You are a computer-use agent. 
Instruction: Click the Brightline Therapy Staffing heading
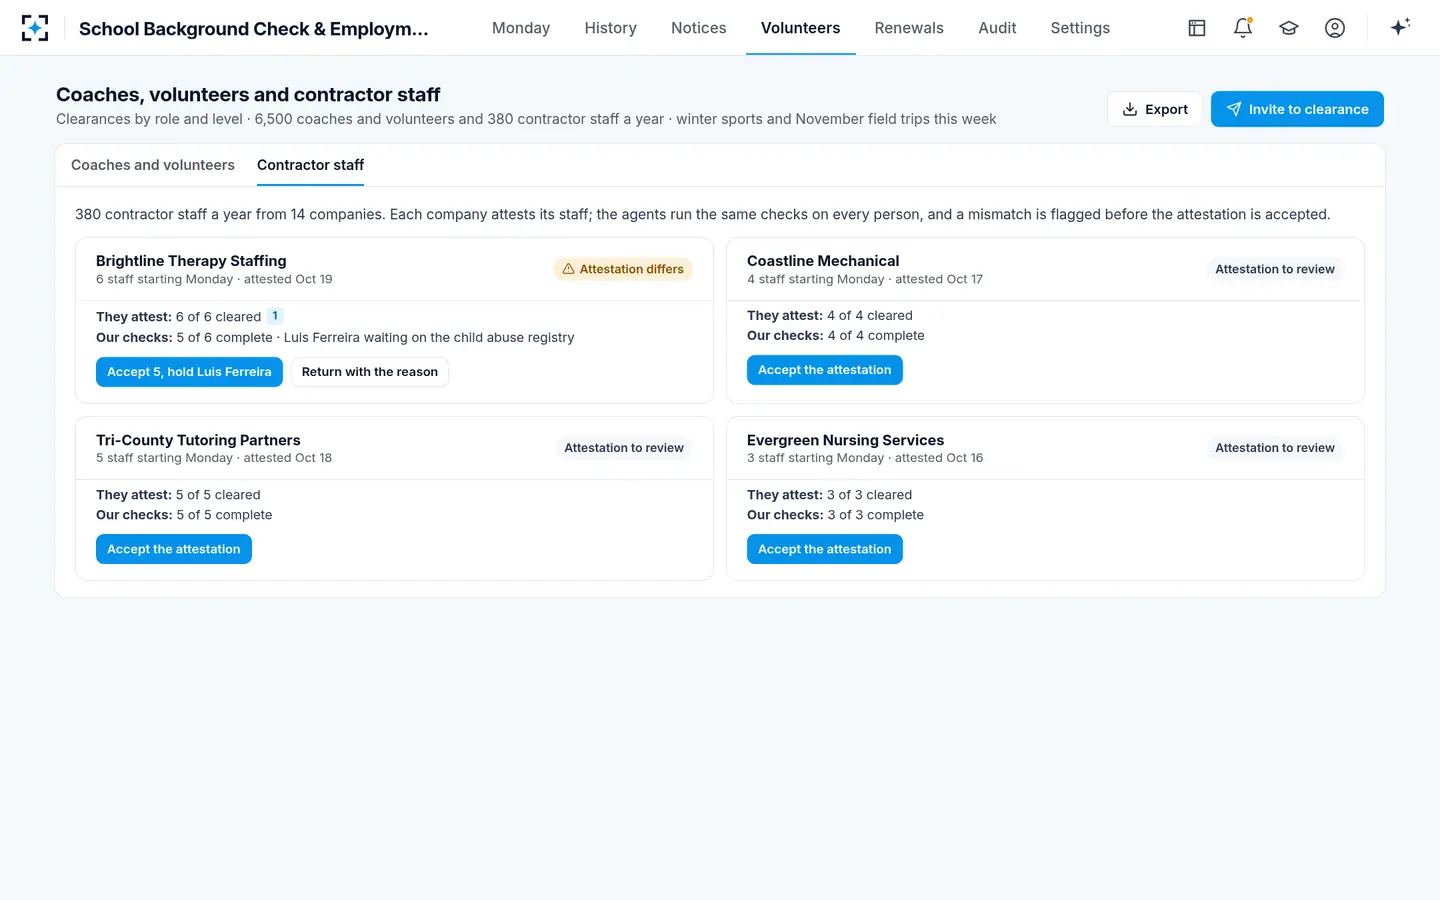(191, 261)
